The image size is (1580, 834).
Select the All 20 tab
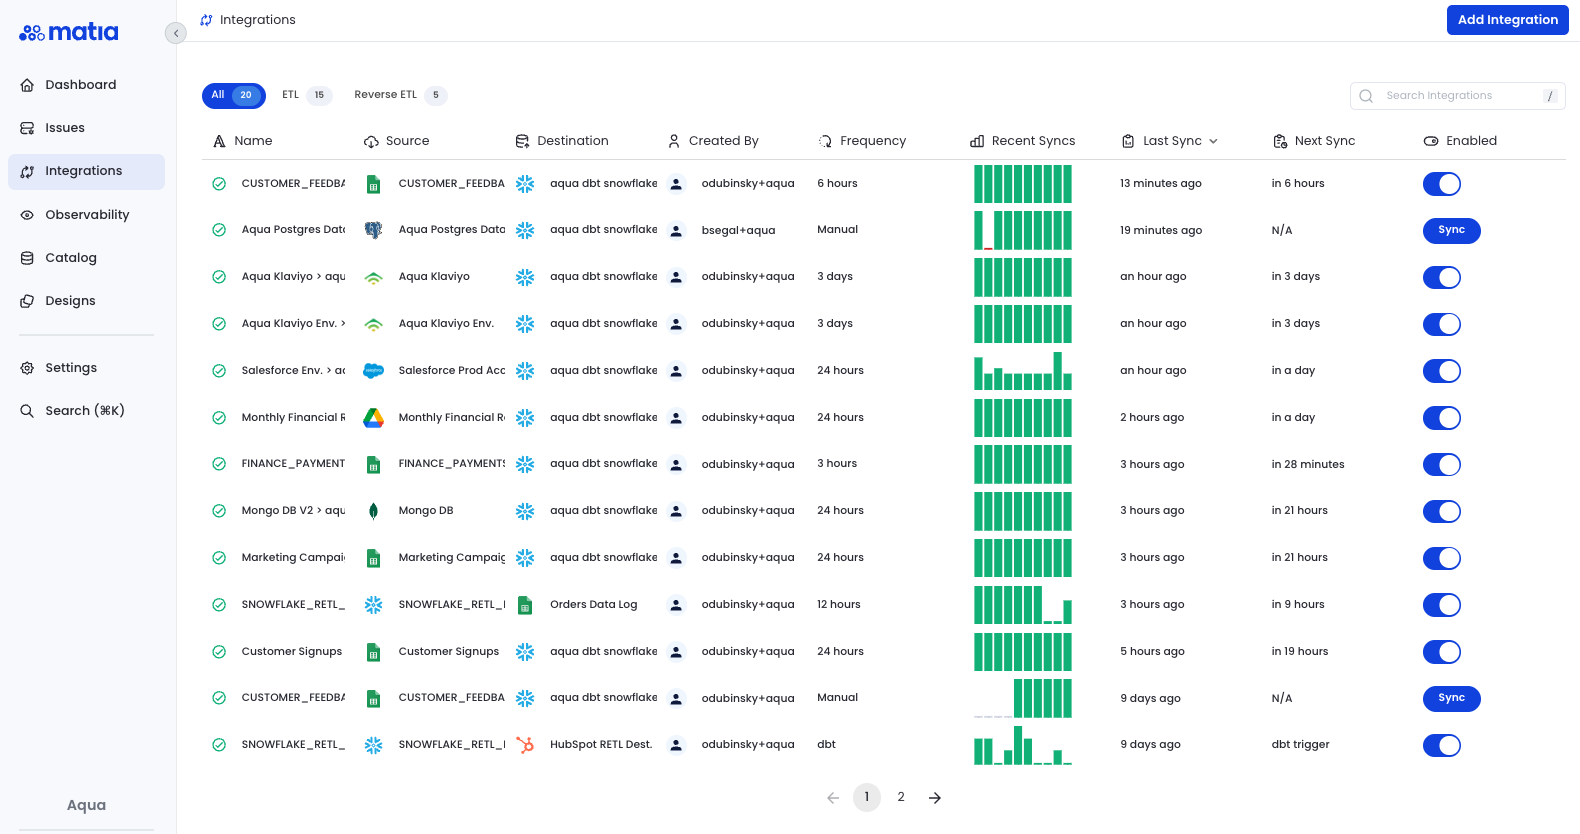coord(234,95)
